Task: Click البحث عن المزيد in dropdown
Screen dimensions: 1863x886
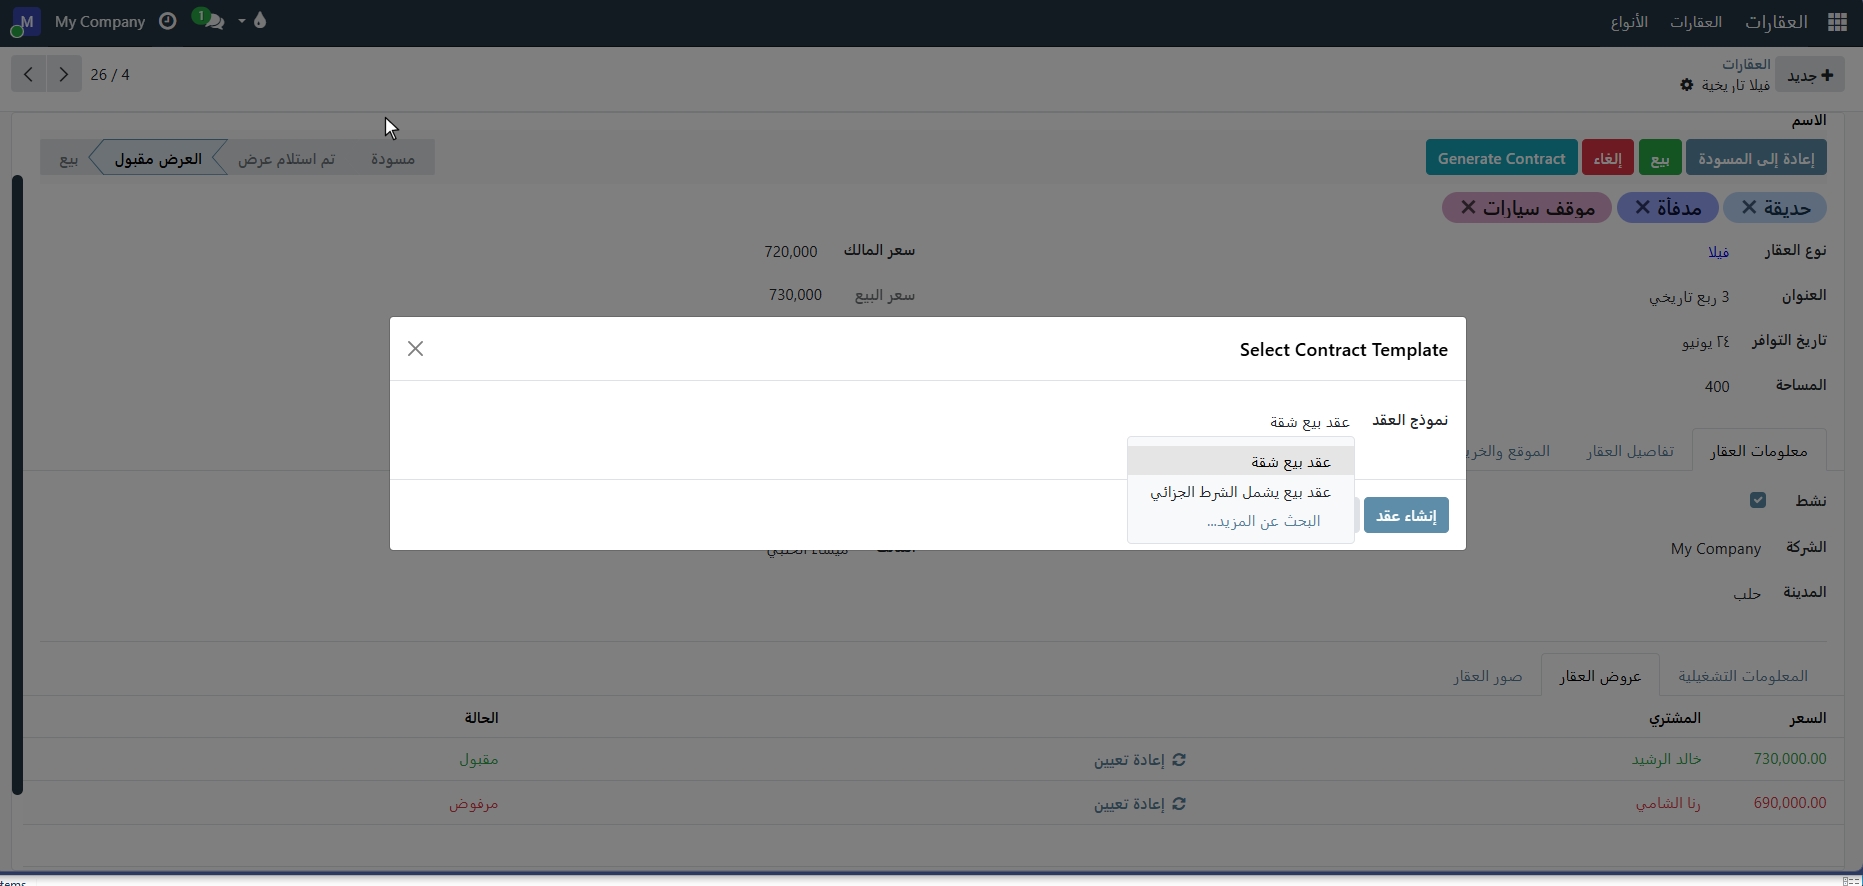Action: (x=1262, y=521)
